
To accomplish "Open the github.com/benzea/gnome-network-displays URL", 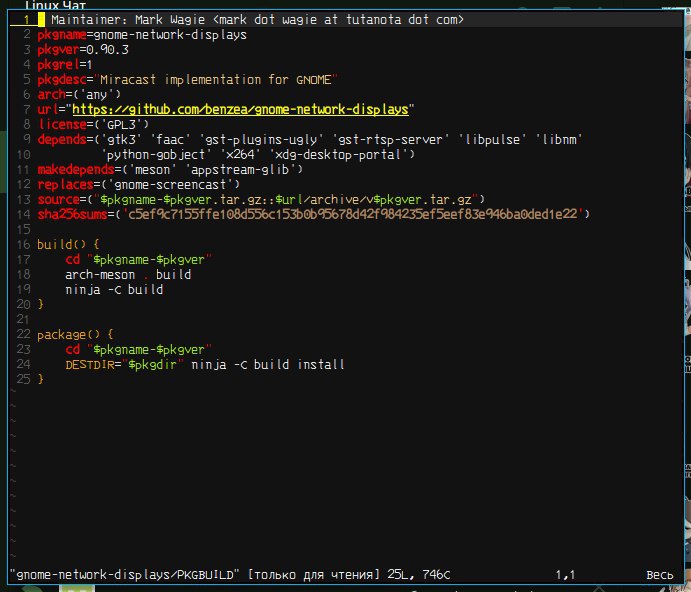I will click(x=240, y=110).
